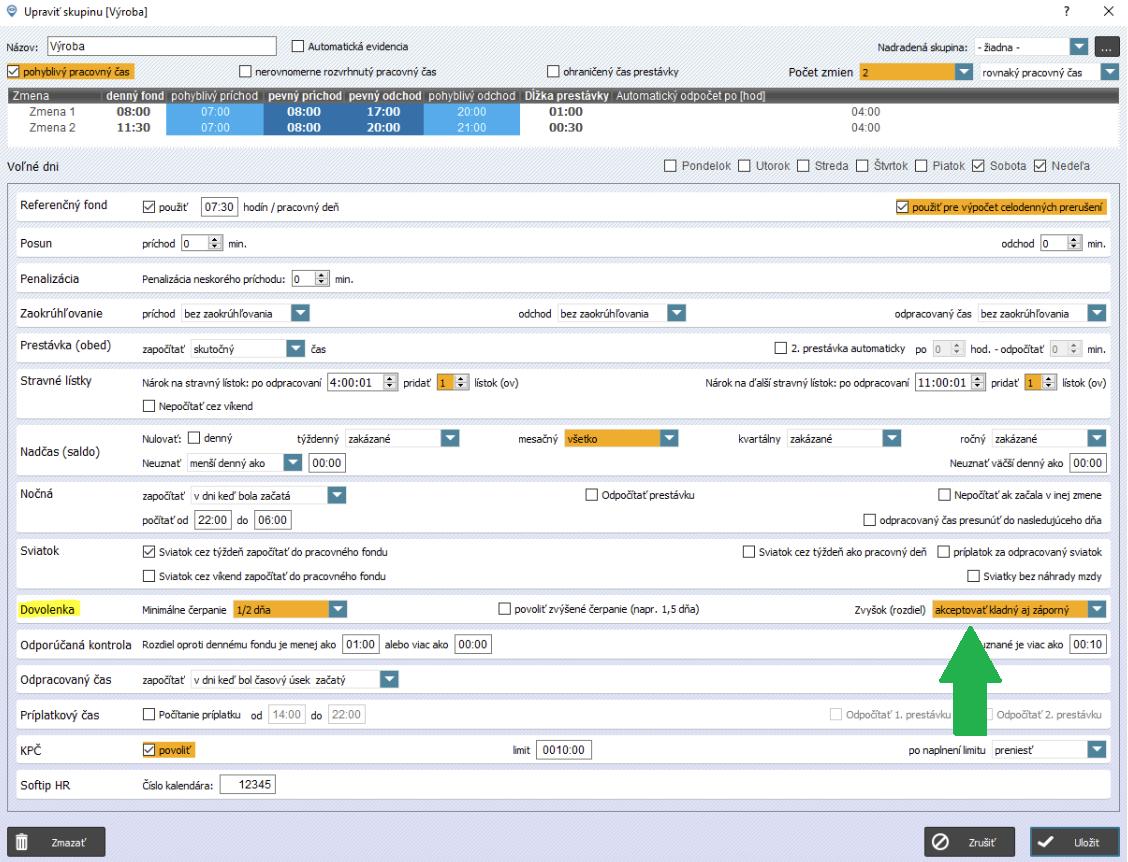
Task: Open Počet zmien dropdown
Action: 964,73
